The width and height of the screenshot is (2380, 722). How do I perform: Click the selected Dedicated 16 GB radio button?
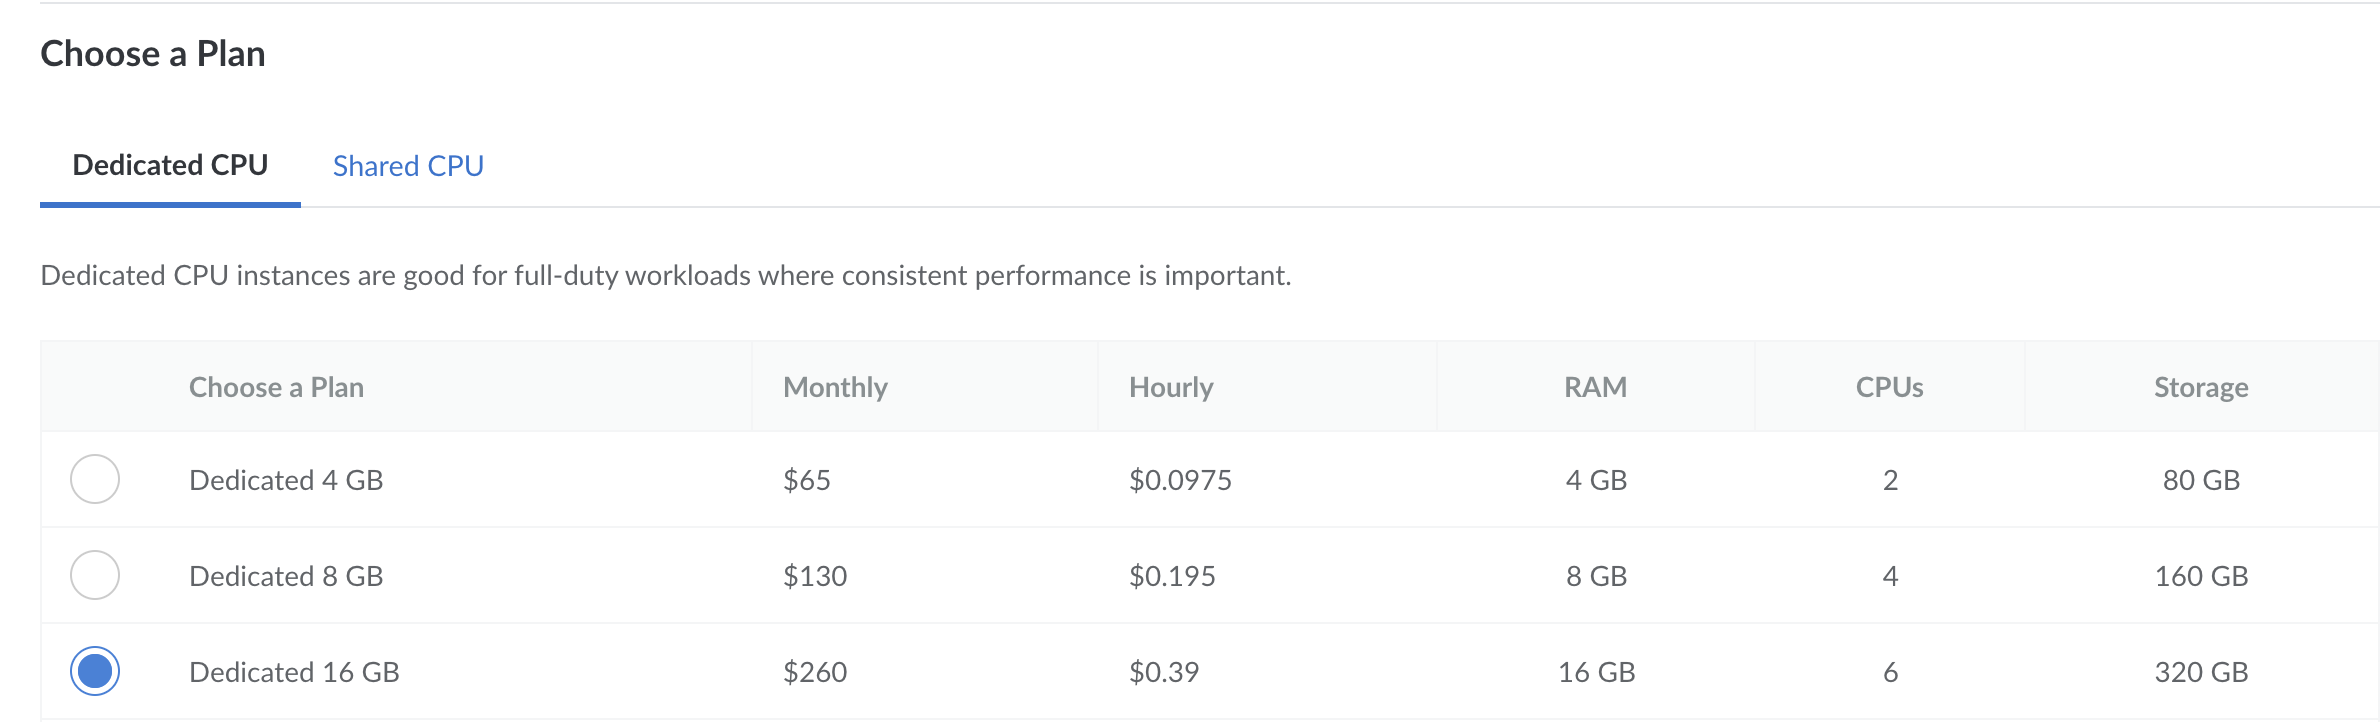(x=95, y=671)
